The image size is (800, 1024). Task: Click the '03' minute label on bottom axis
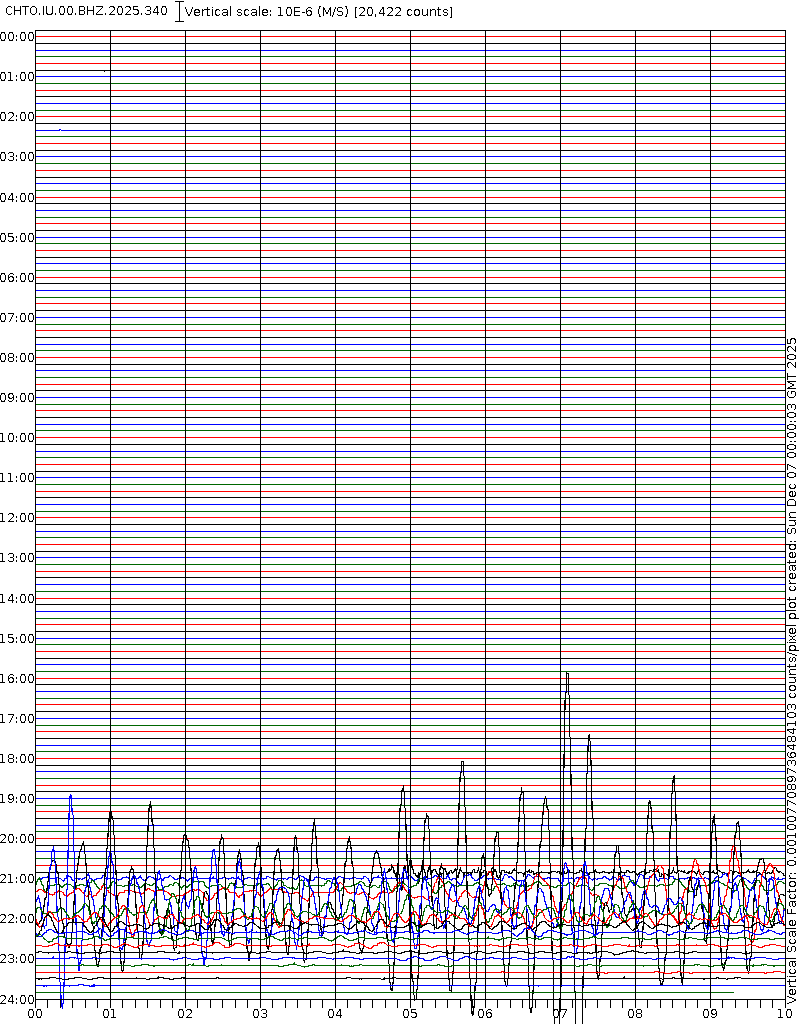click(x=260, y=1014)
